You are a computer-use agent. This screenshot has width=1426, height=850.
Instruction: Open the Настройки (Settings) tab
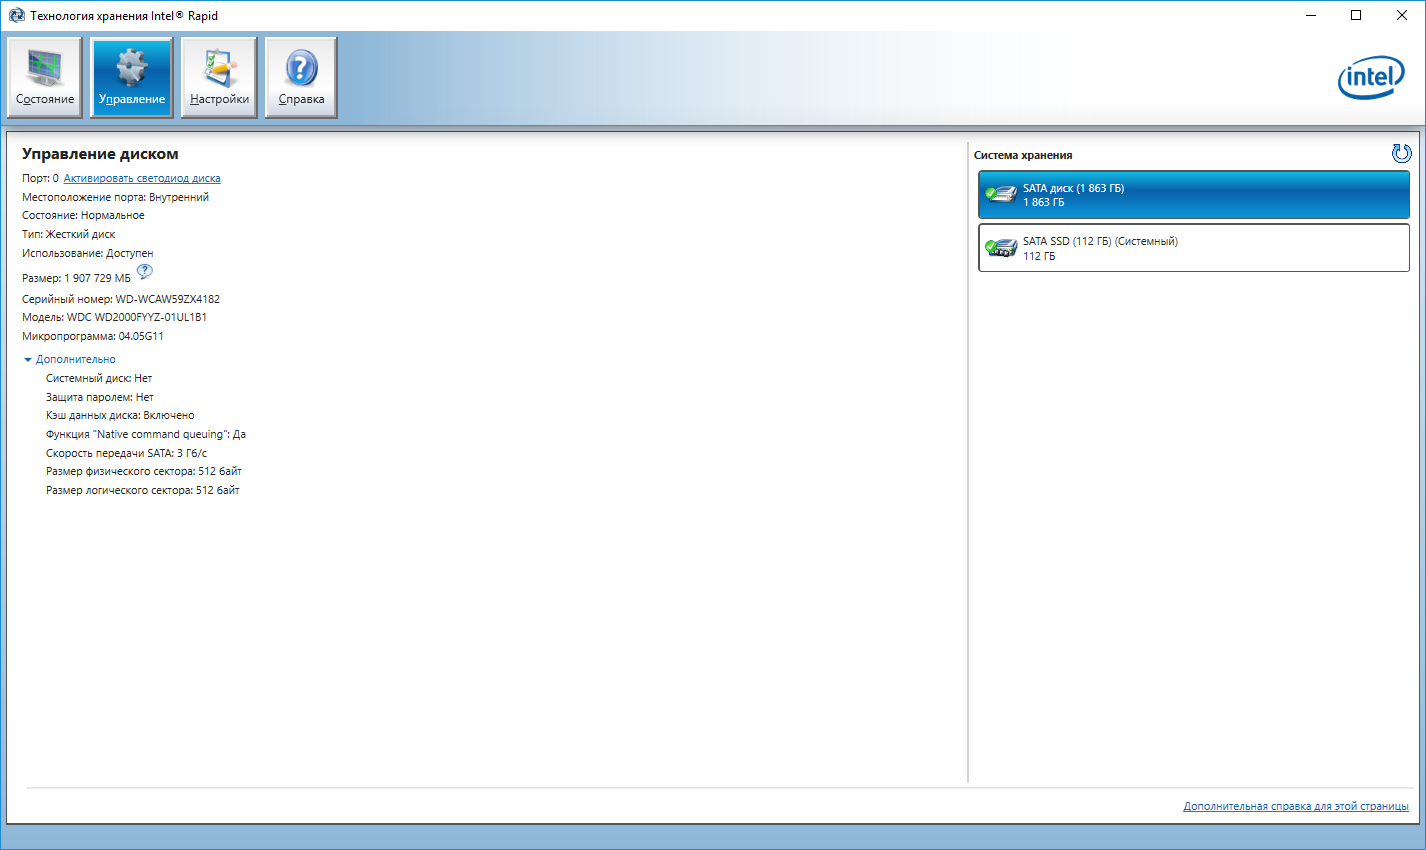point(219,78)
